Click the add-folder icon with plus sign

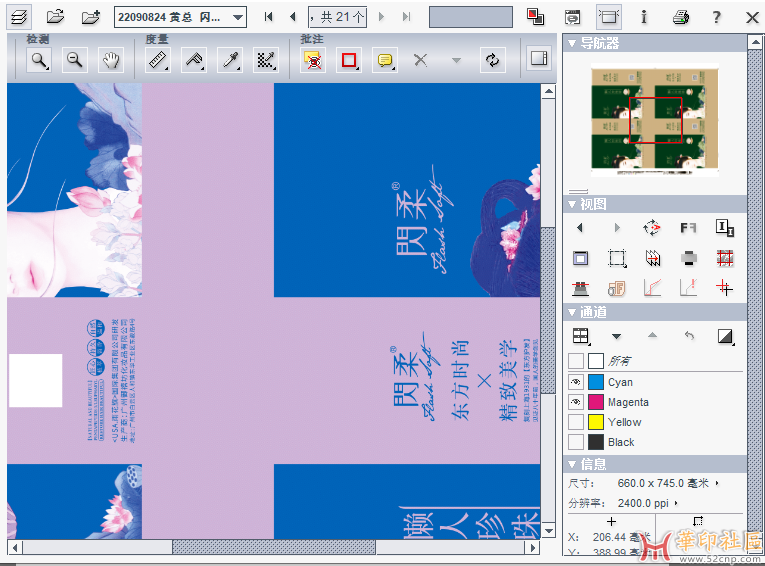(x=91, y=17)
